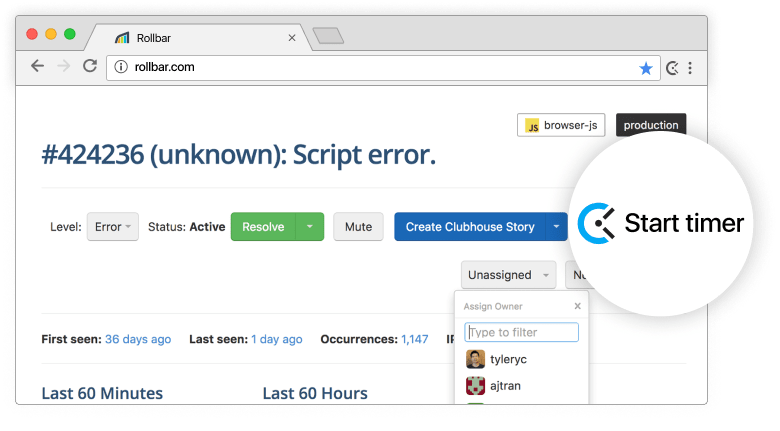Expand the Create Clubhouse Story dropdown arrow
Viewport: 780px width, 431px height.
click(x=557, y=227)
